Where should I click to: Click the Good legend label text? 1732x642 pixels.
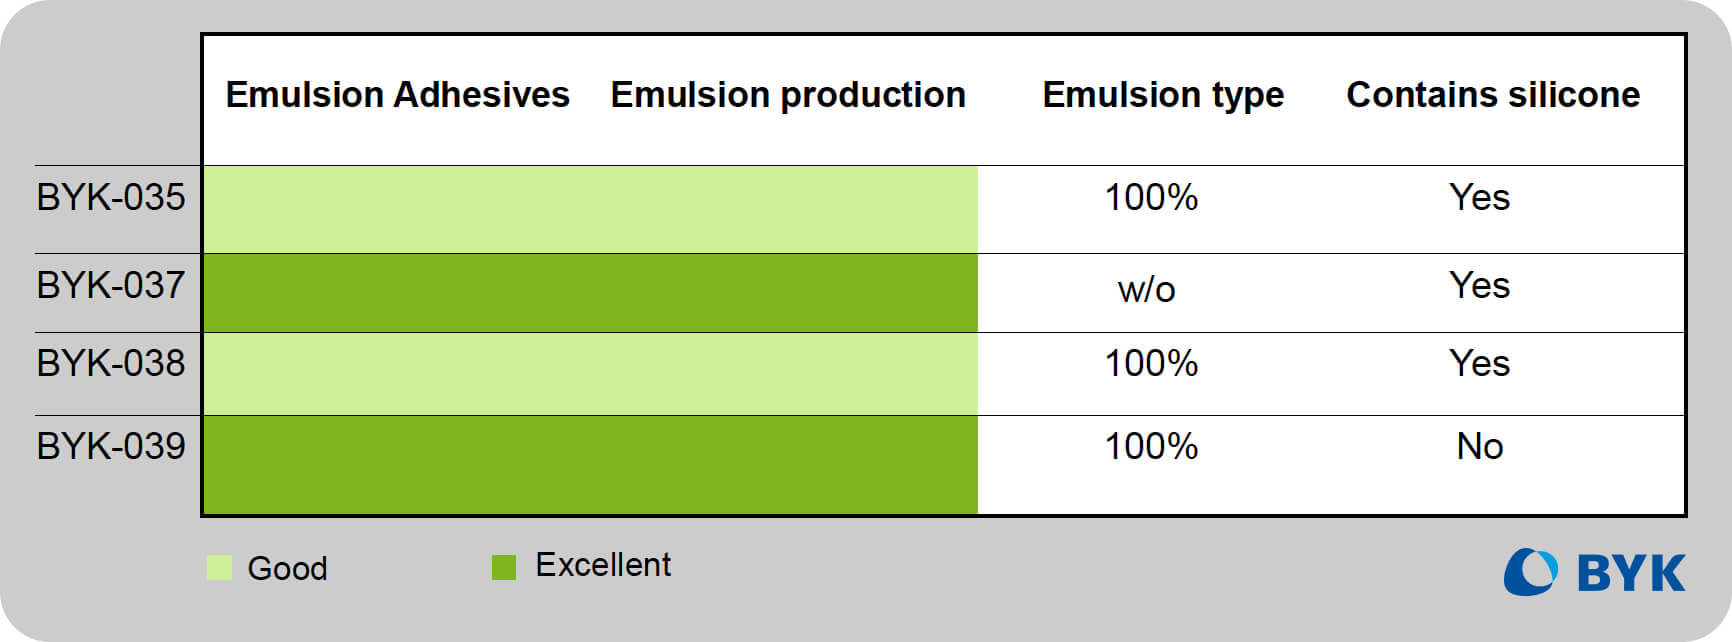pos(287,569)
